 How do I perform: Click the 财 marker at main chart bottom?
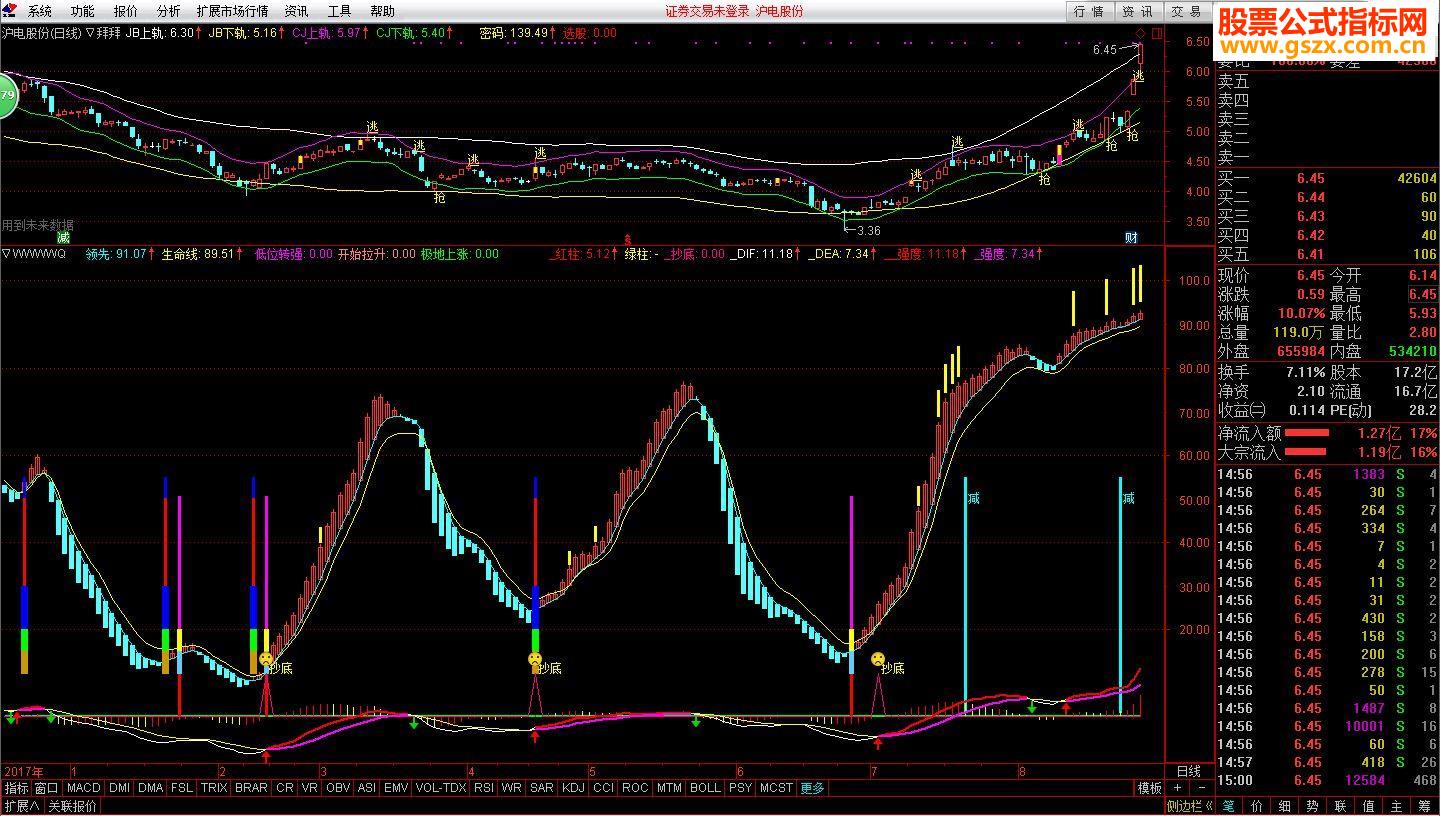click(1131, 237)
